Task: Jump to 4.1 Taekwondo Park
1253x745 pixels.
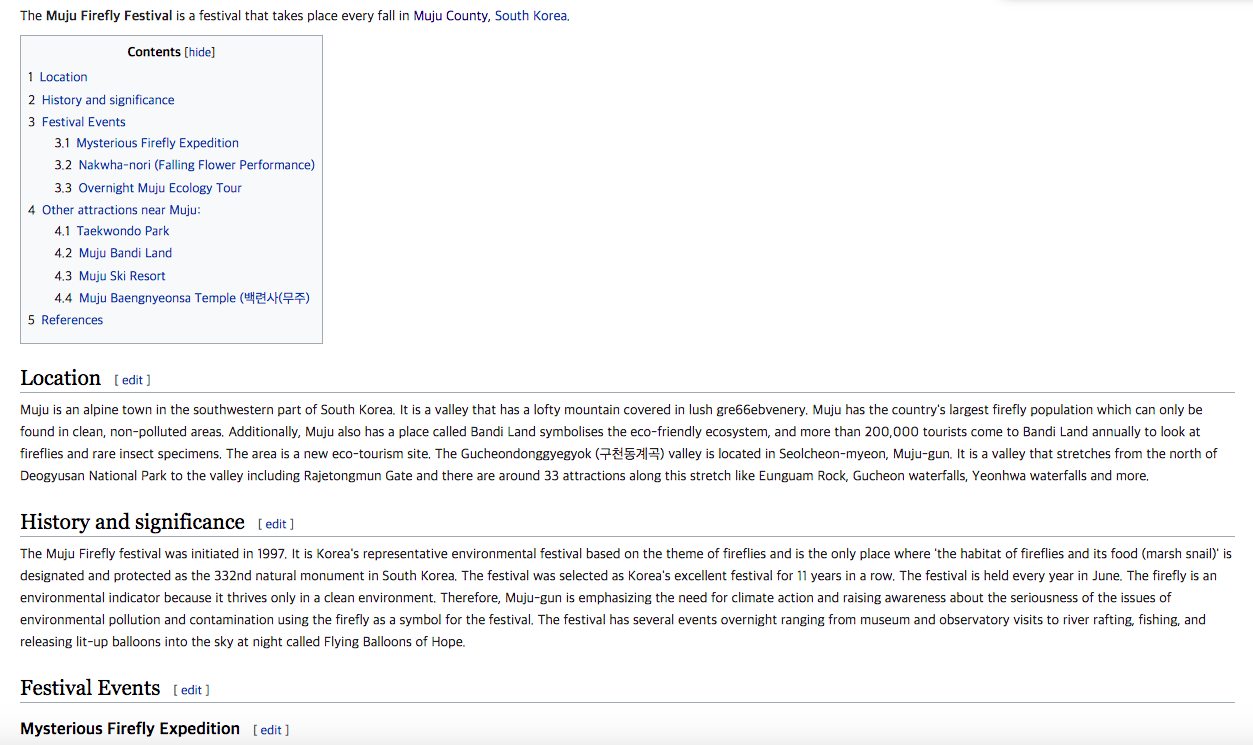Action: (112, 231)
